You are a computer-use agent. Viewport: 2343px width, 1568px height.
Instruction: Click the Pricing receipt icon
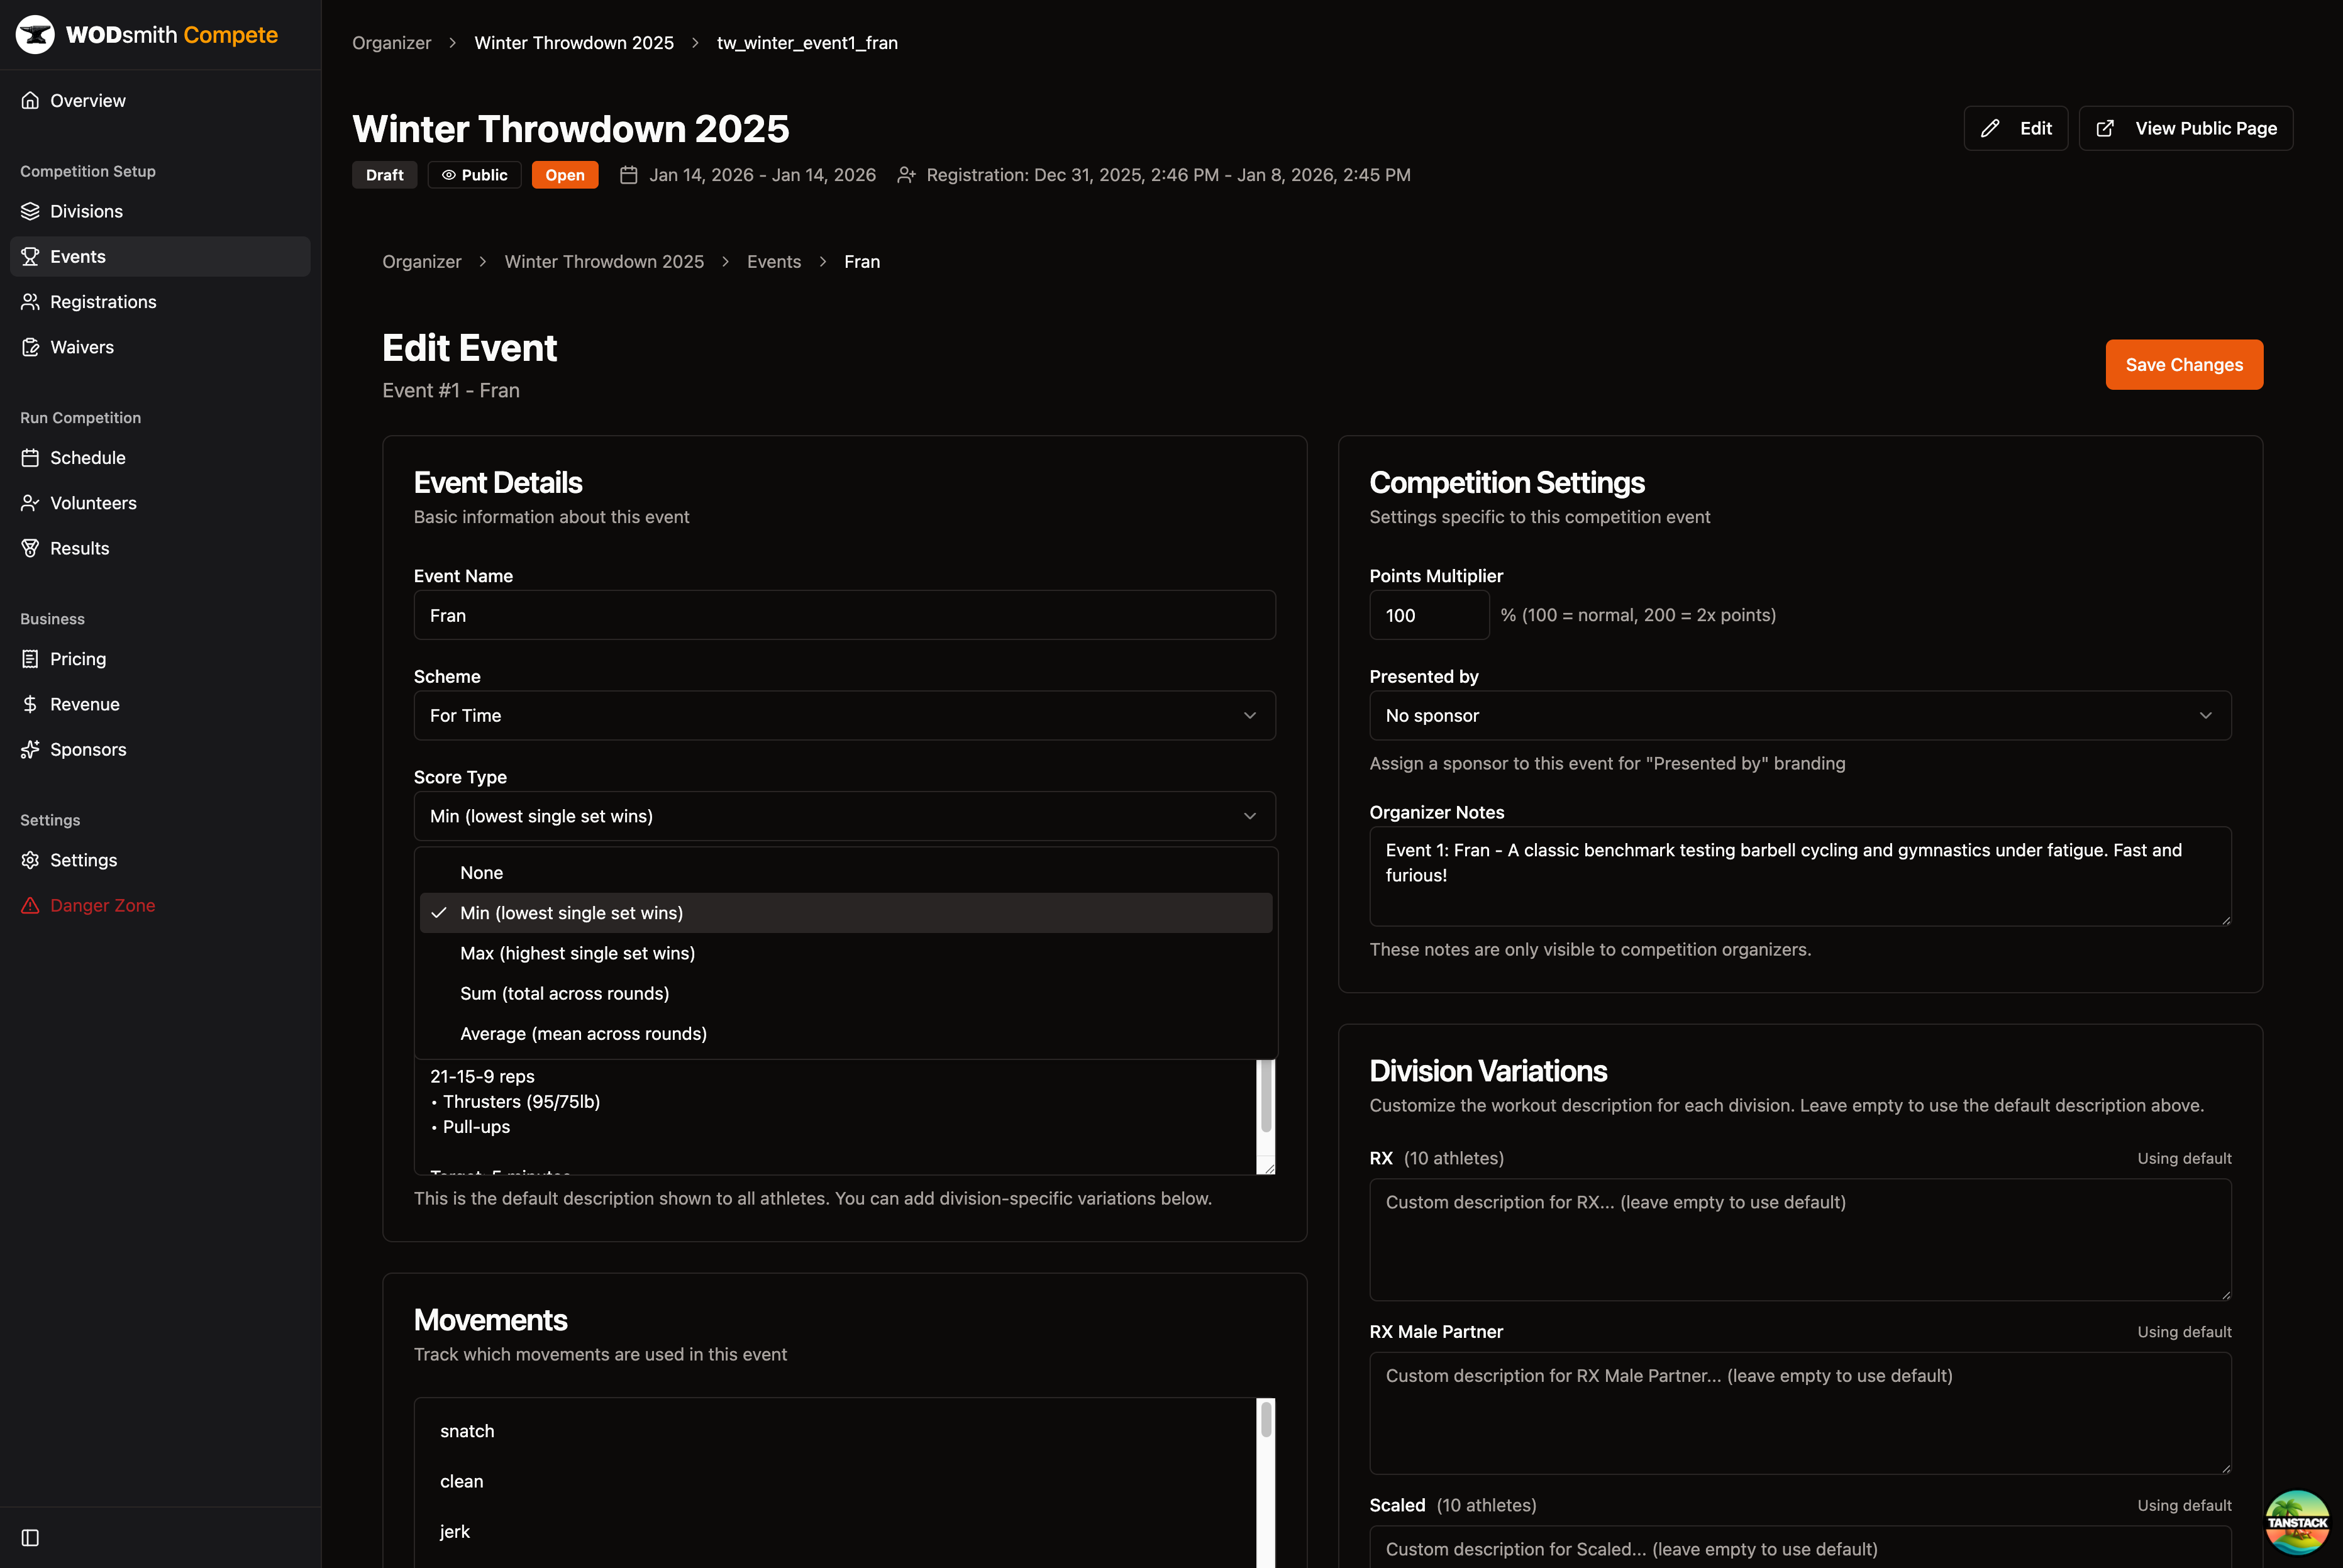[x=30, y=659]
